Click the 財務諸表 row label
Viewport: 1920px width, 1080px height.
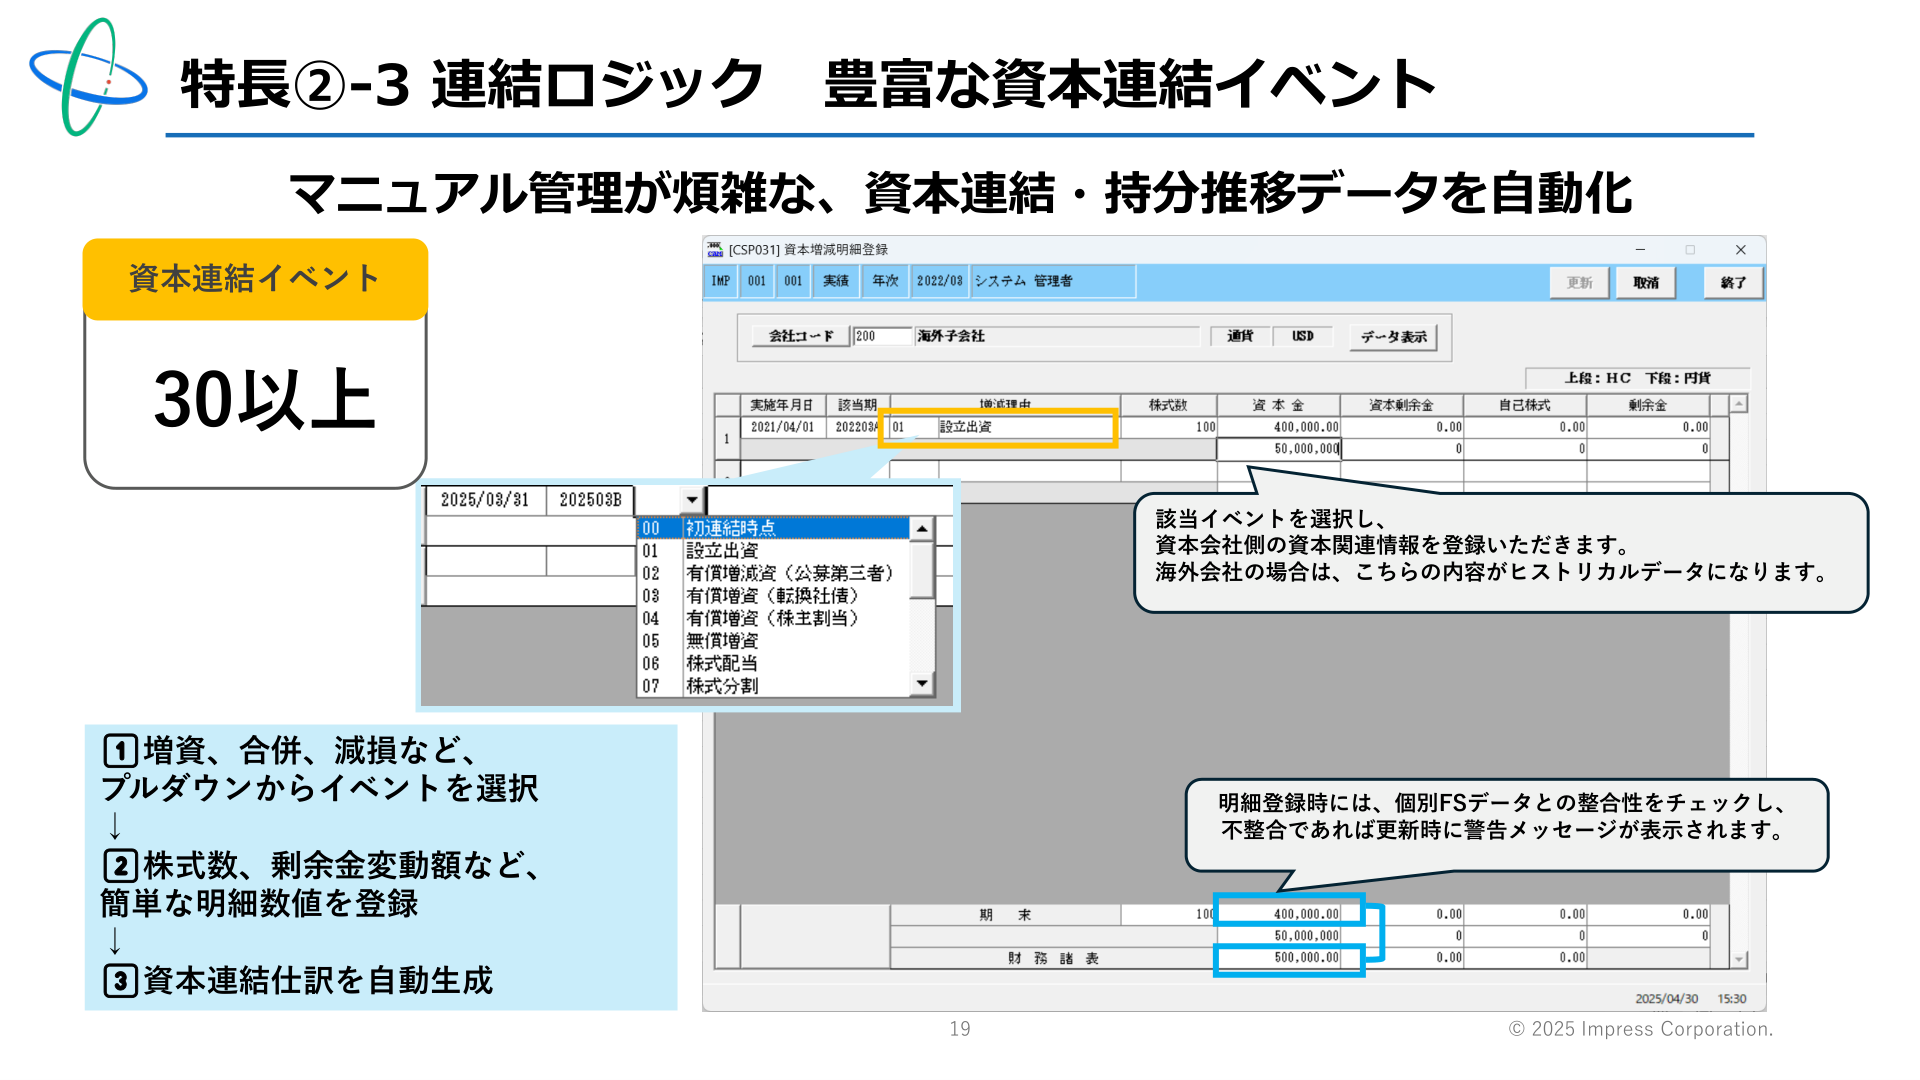(x=1053, y=959)
